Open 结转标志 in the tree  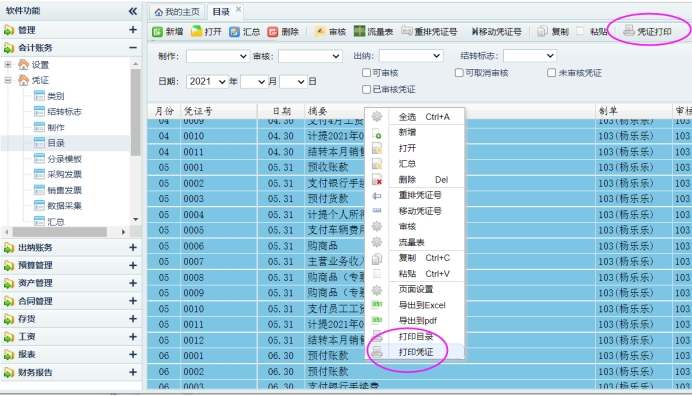click(64, 112)
